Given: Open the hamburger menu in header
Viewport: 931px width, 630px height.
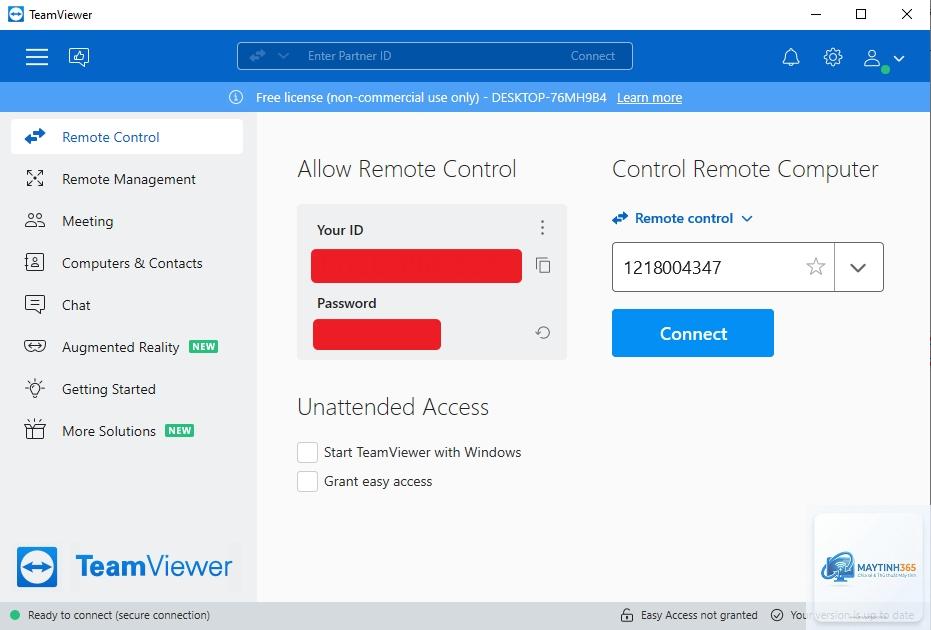Looking at the screenshot, I should [37, 57].
